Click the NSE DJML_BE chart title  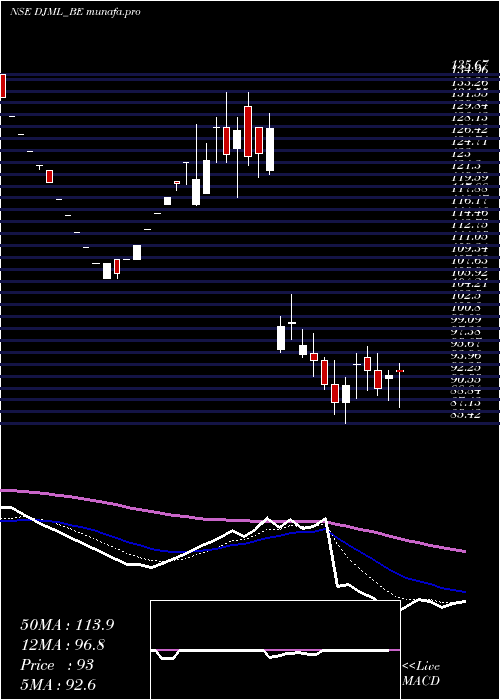[75, 12]
